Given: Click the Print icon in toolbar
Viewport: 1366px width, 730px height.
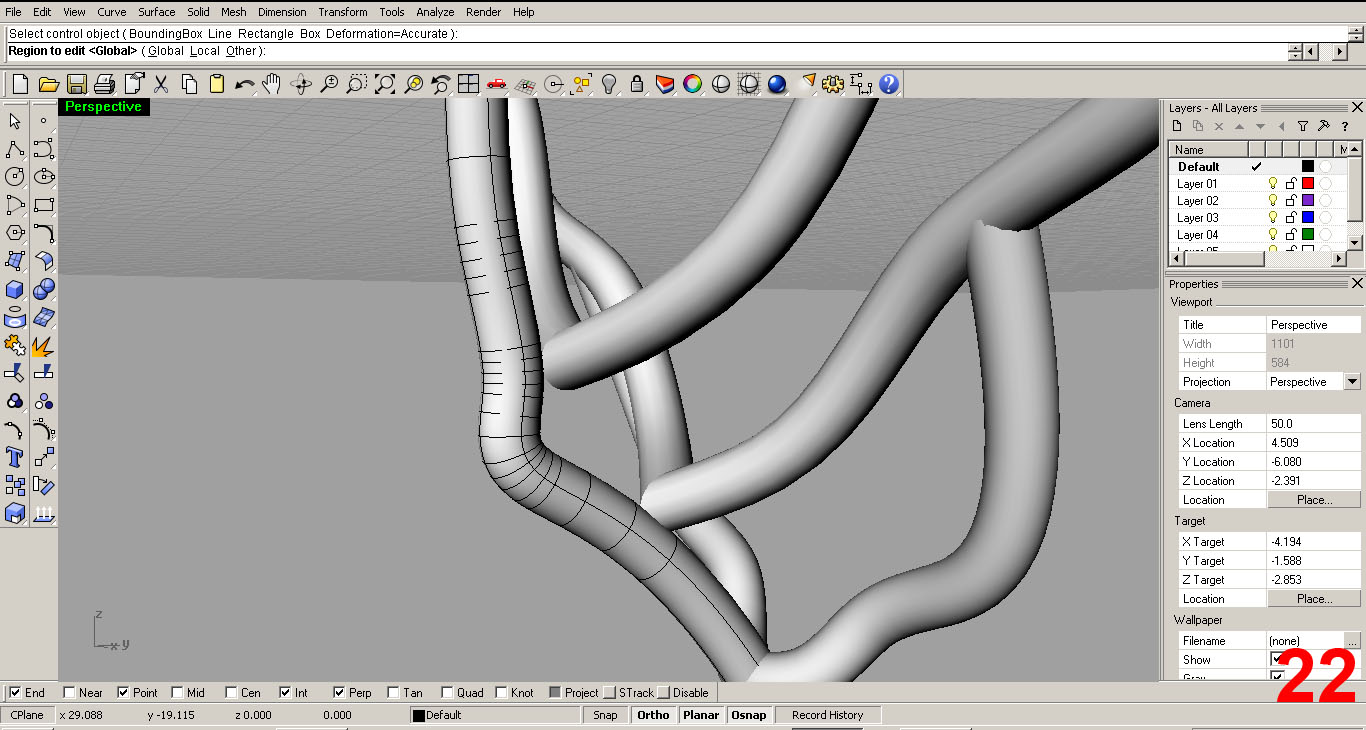Looking at the screenshot, I should coord(104,84).
